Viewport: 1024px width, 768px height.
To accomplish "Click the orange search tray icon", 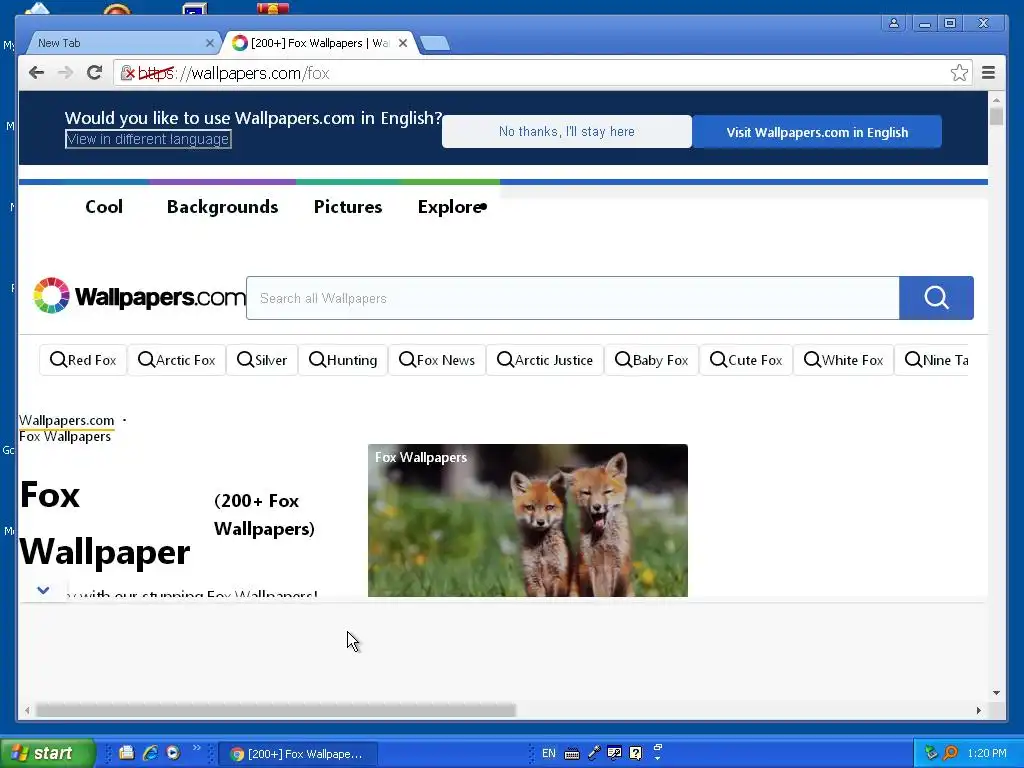I will (x=951, y=753).
